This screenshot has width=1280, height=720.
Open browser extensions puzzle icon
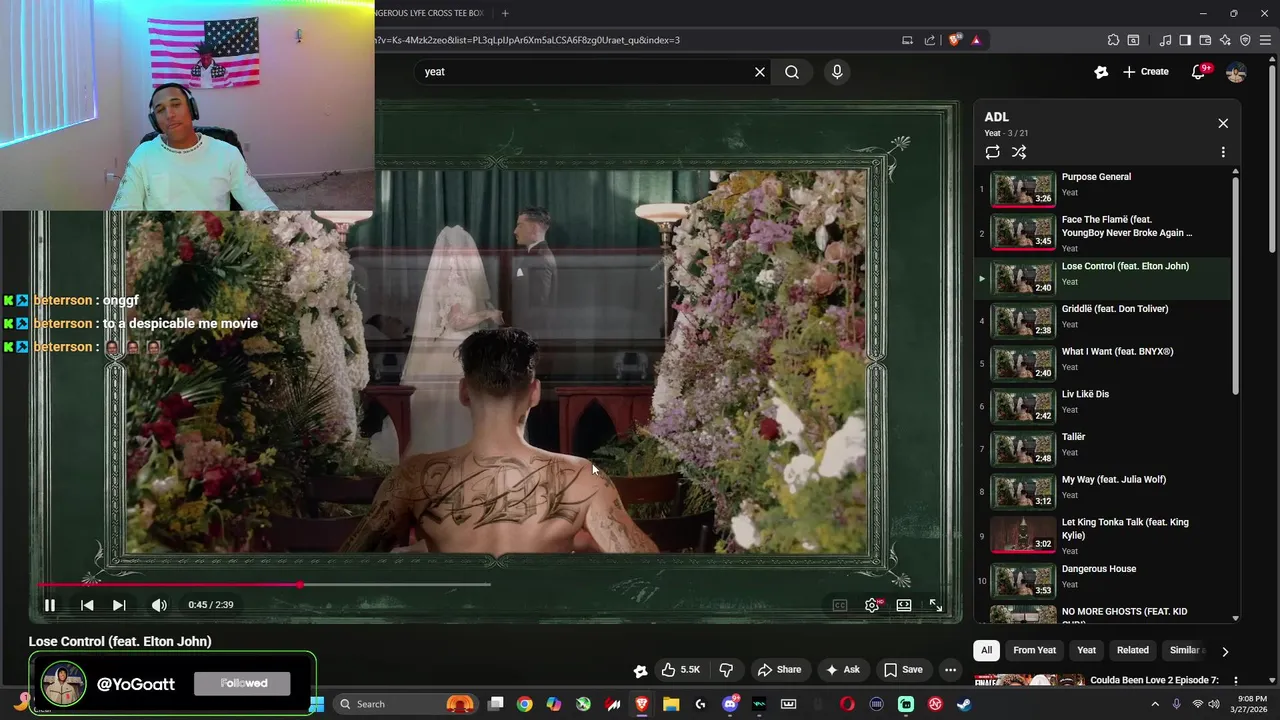point(1113,40)
